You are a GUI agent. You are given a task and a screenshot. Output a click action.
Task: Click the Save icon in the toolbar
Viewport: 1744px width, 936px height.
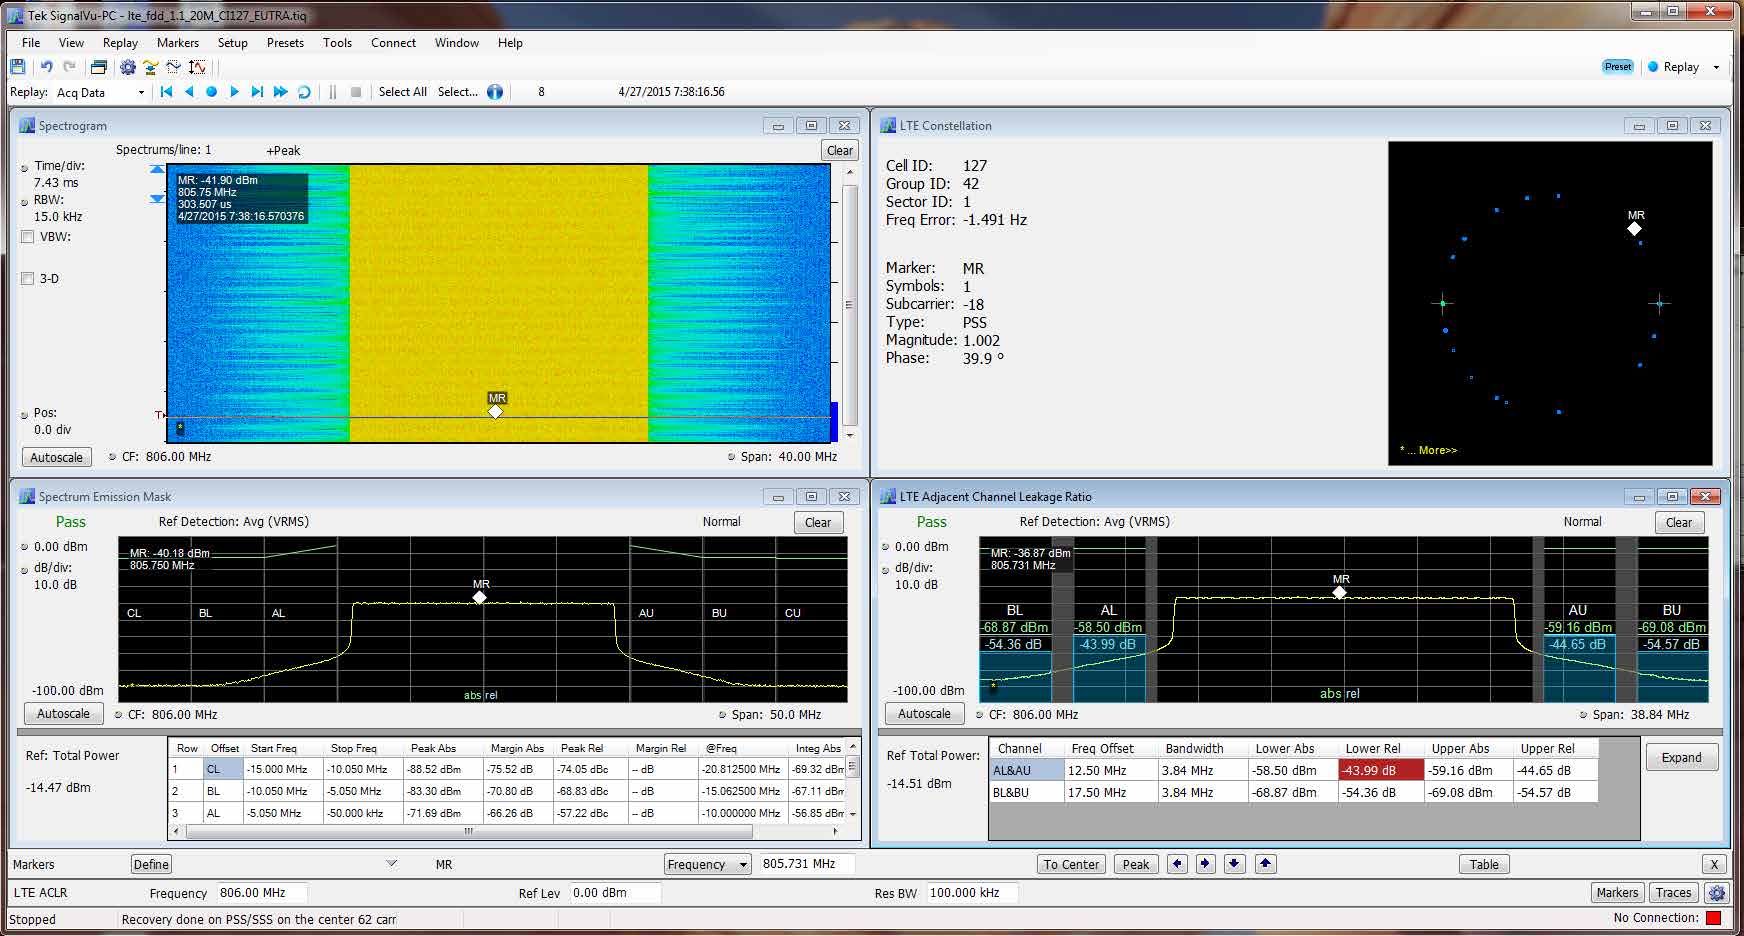(x=18, y=67)
